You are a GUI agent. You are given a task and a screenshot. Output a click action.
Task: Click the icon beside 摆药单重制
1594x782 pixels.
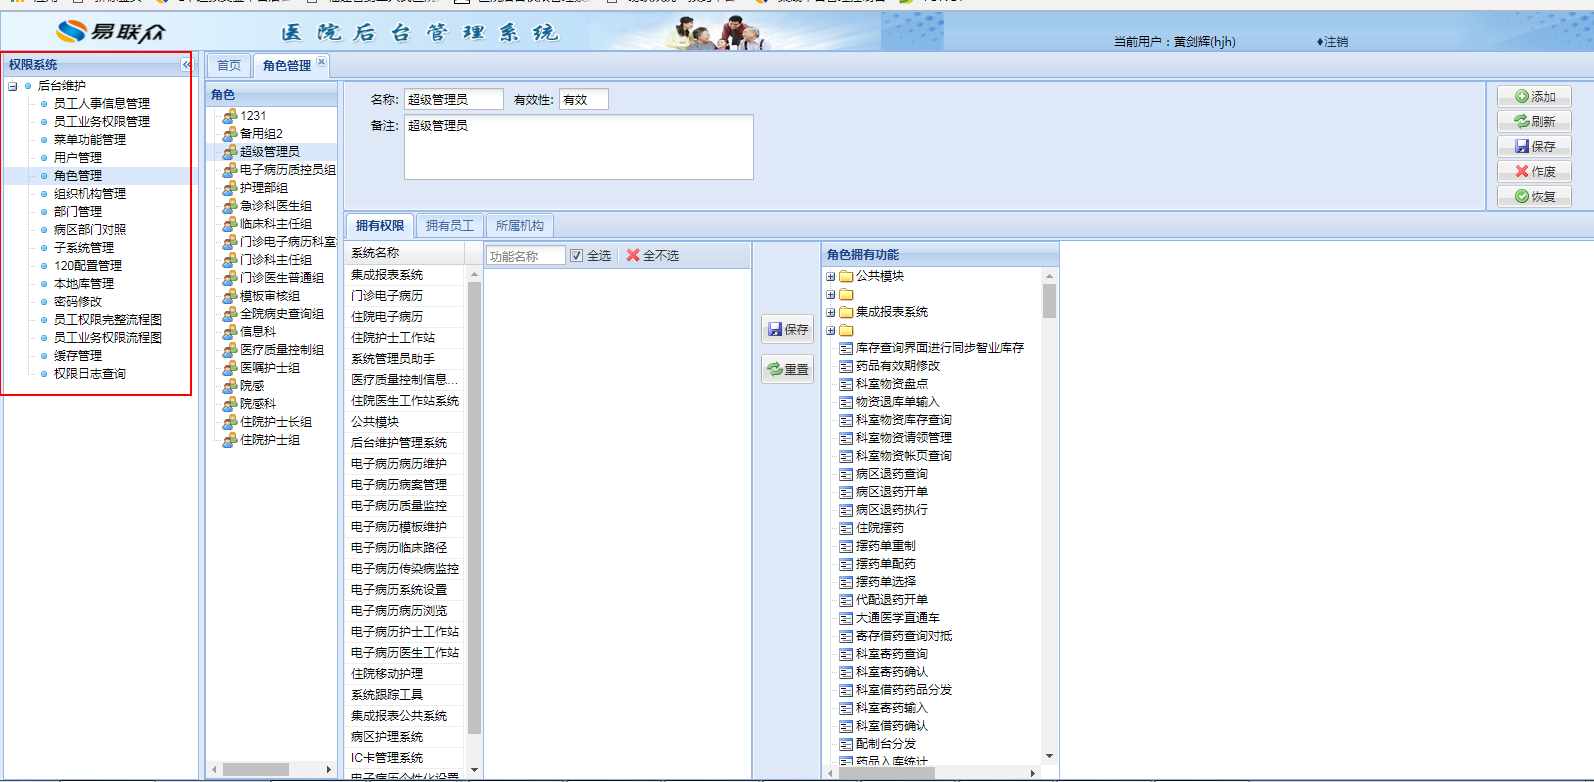[x=846, y=546]
